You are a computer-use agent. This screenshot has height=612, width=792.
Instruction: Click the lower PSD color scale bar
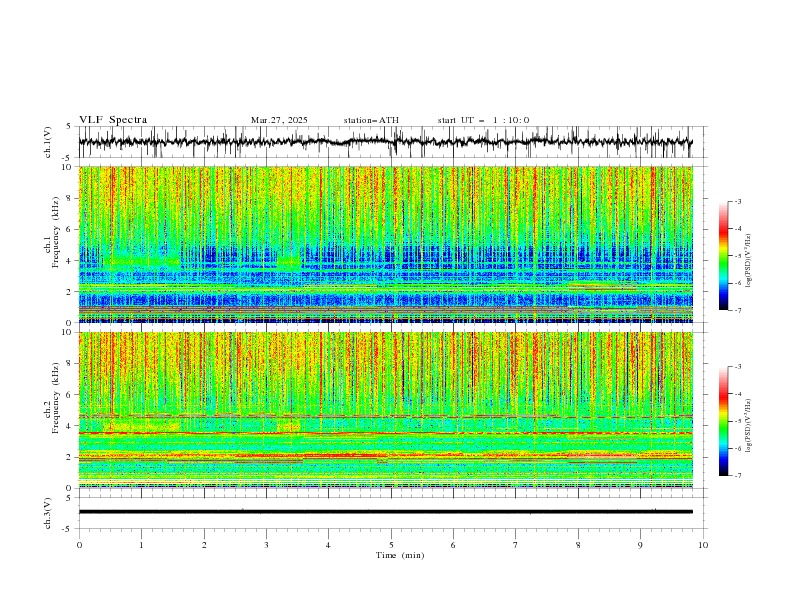point(723,421)
